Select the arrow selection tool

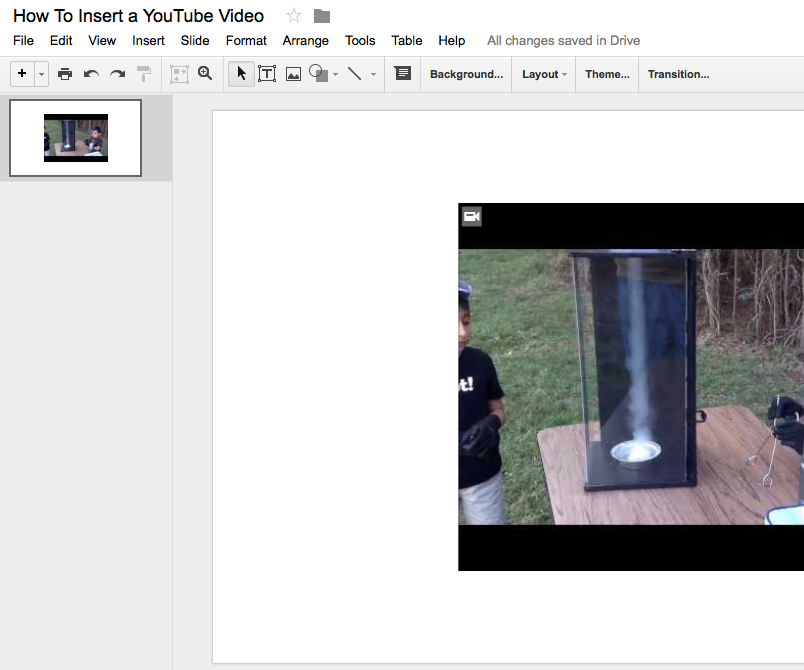pyautogui.click(x=241, y=73)
